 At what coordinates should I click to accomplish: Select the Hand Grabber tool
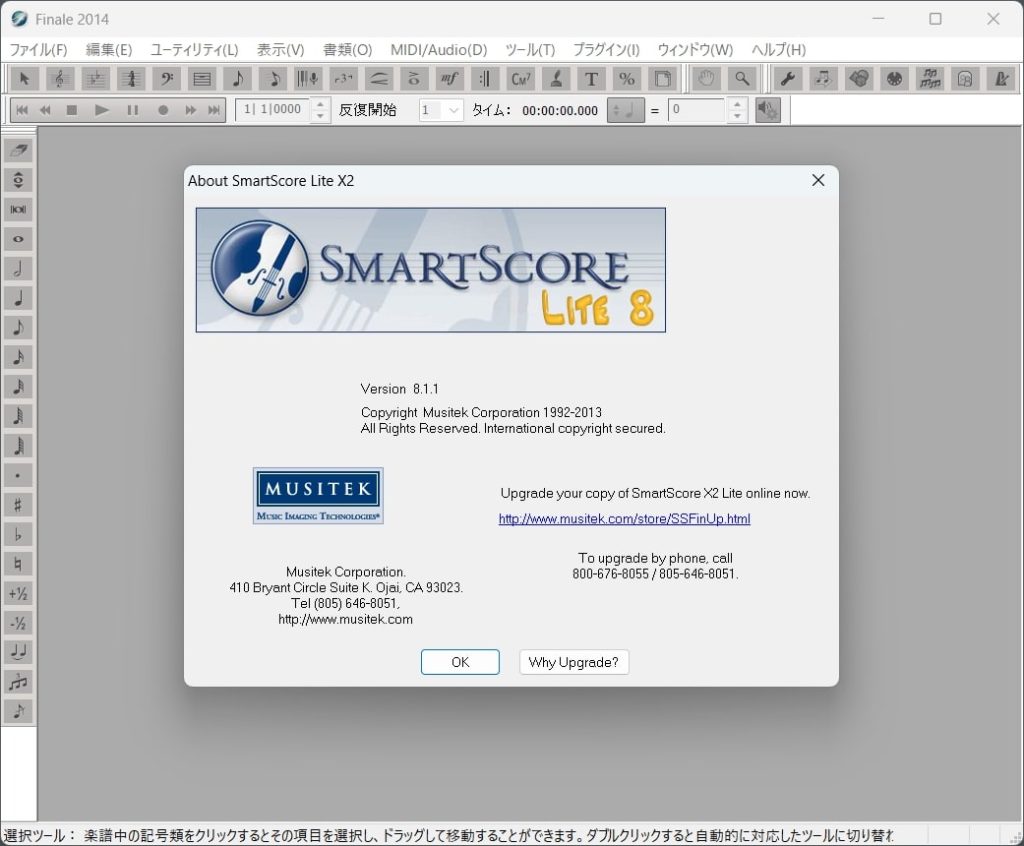point(706,79)
